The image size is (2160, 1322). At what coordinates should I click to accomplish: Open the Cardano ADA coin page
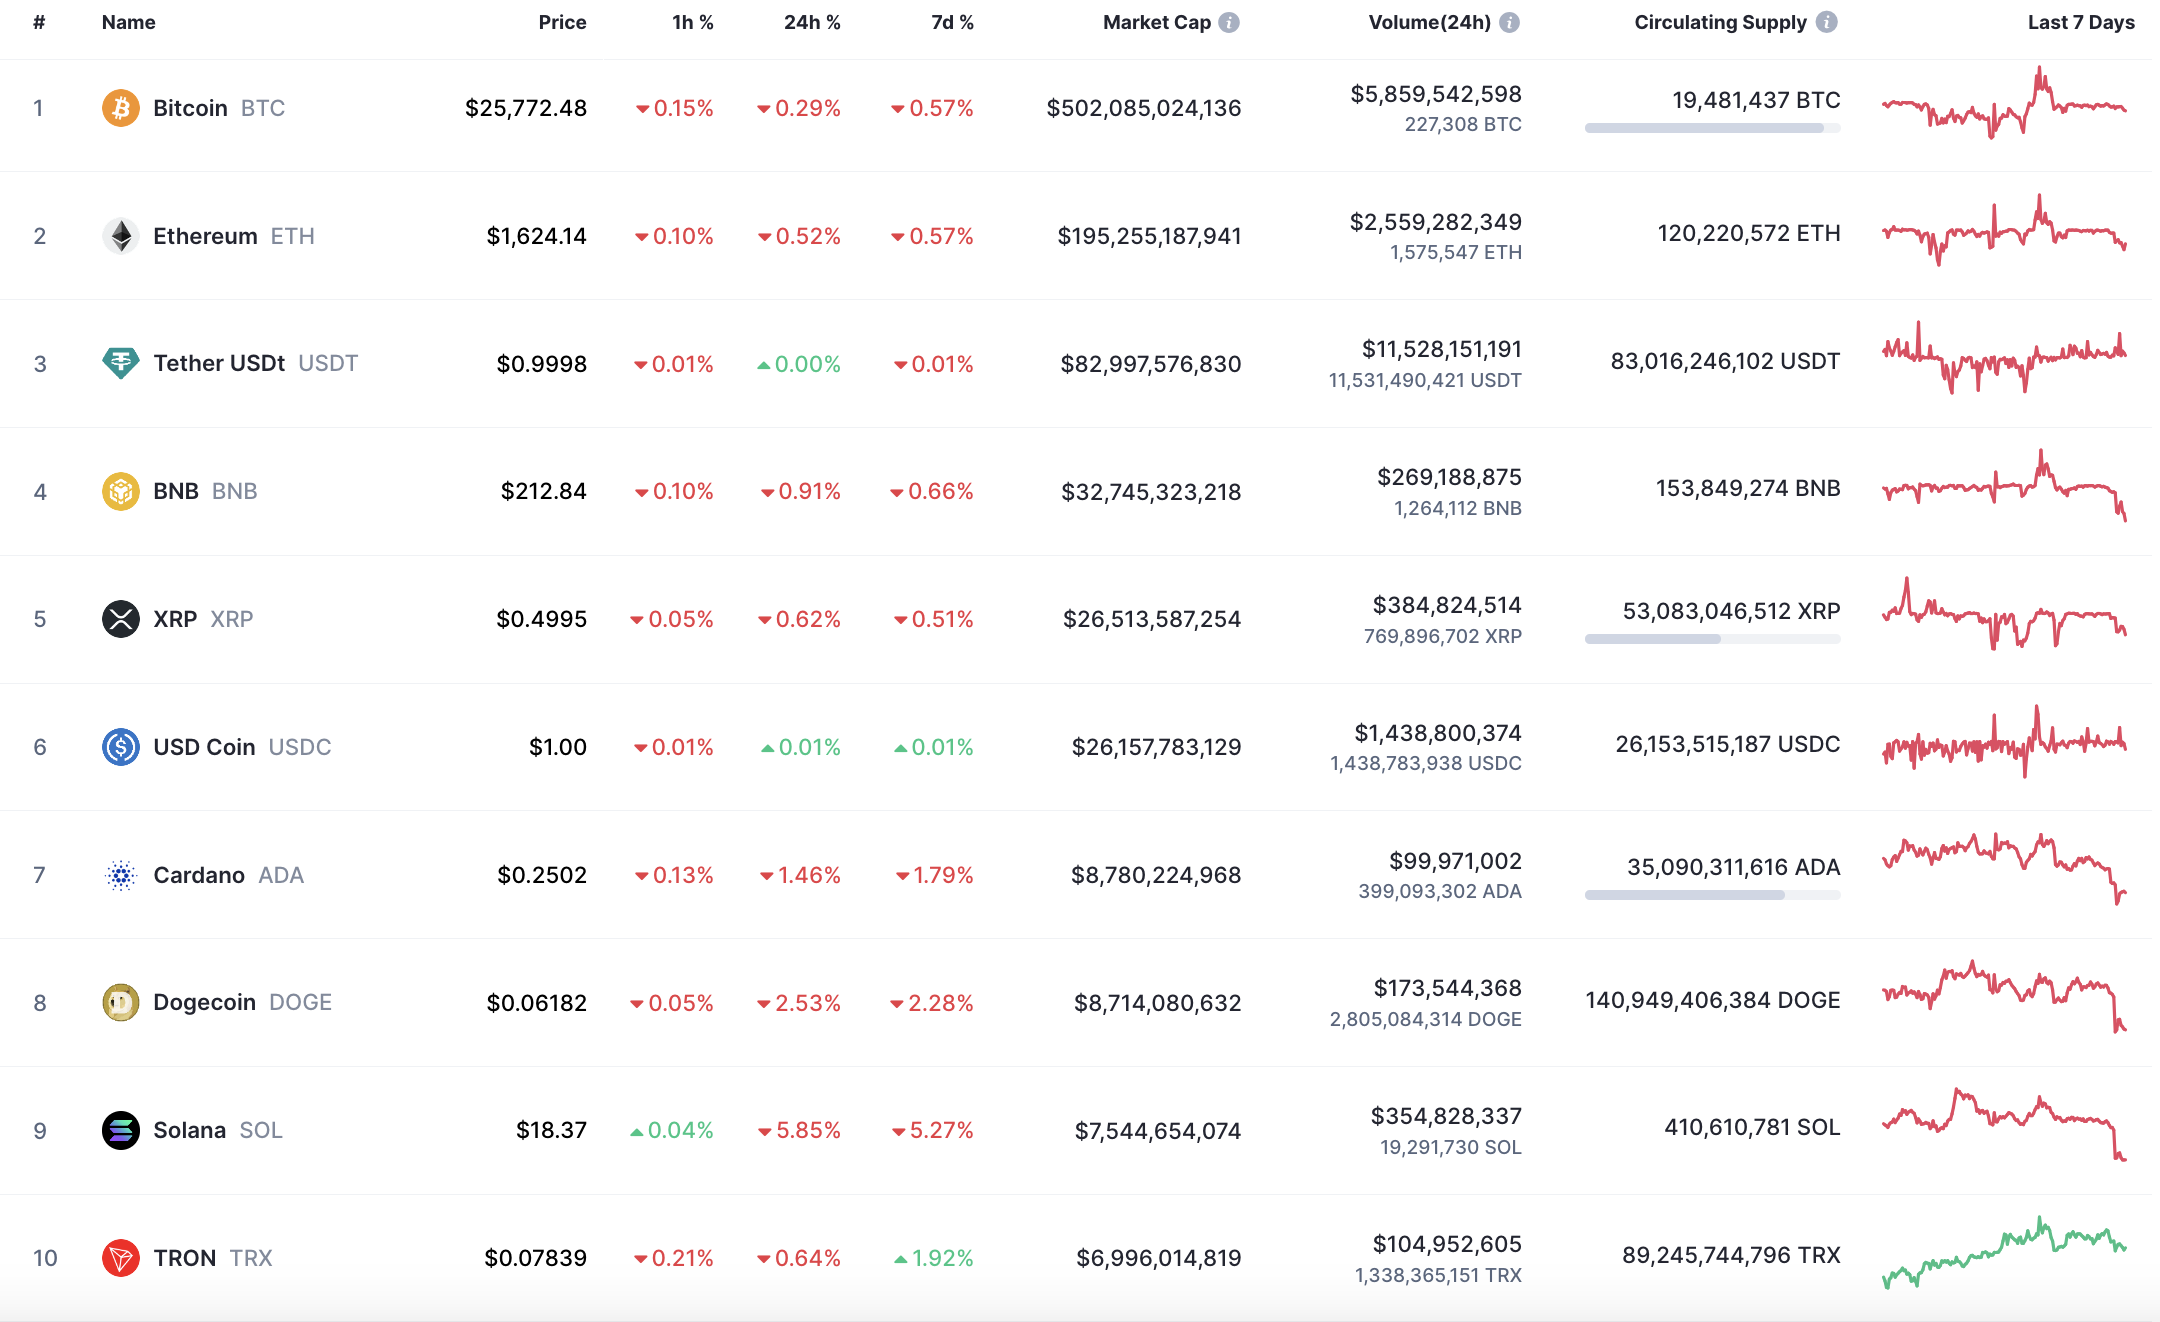199,874
